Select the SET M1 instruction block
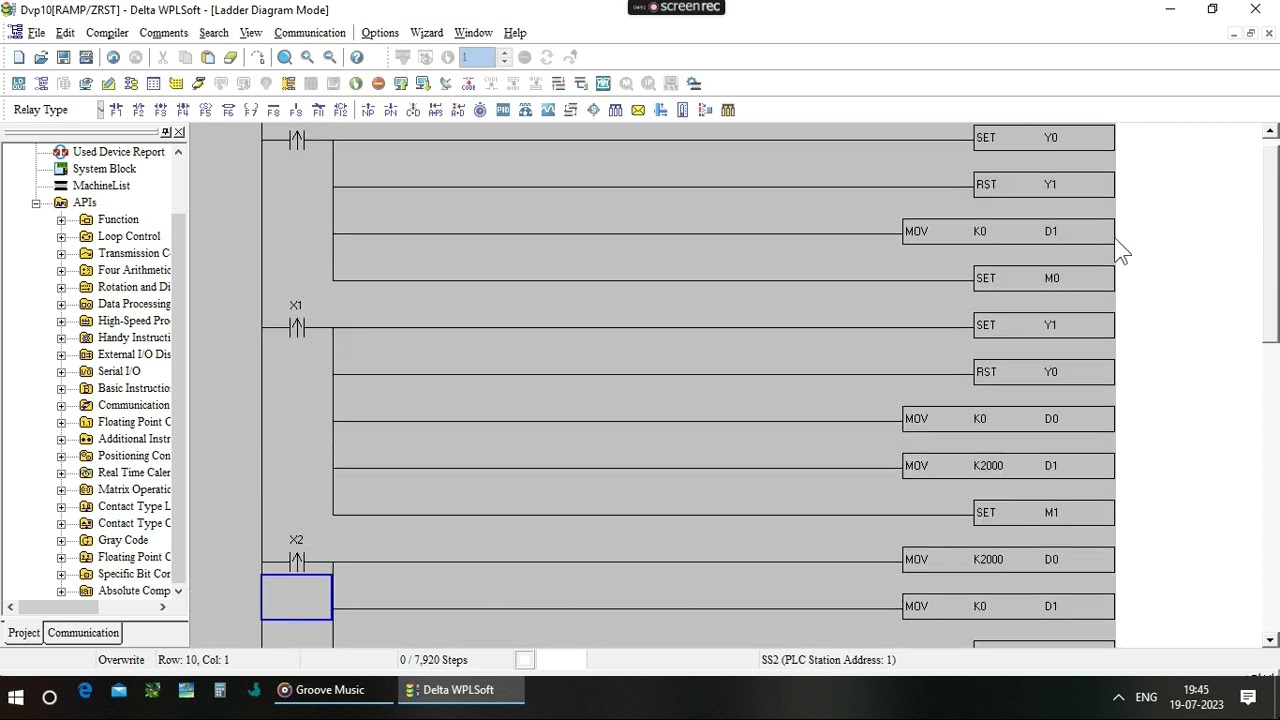The image size is (1280, 720). pos(1044,513)
